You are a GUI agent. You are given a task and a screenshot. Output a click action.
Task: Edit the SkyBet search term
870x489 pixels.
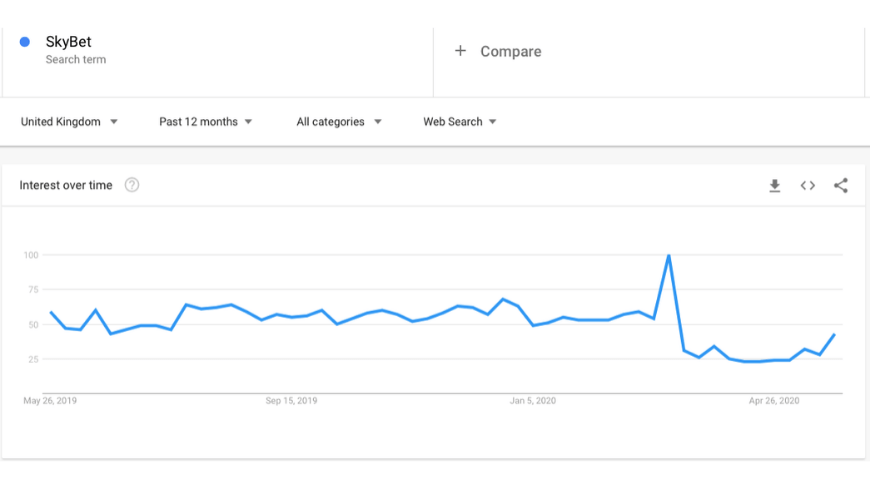pyautogui.click(x=68, y=42)
